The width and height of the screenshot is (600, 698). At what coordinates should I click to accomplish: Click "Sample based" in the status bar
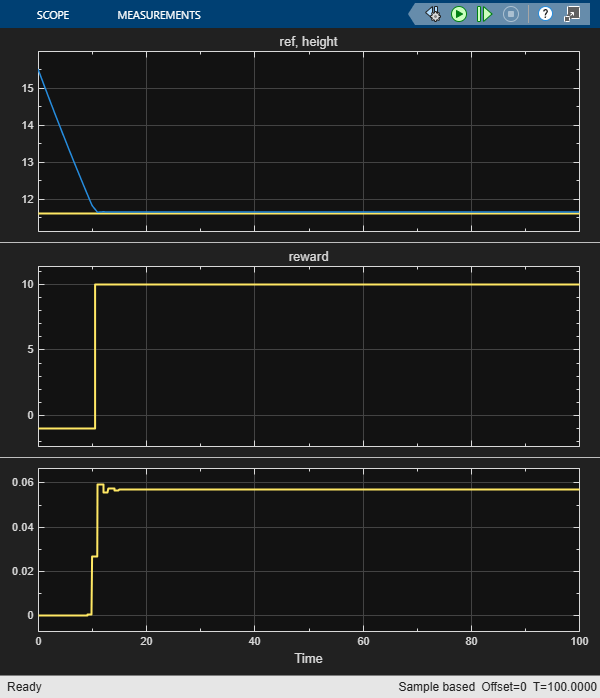pyautogui.click(x=436, y=688)
